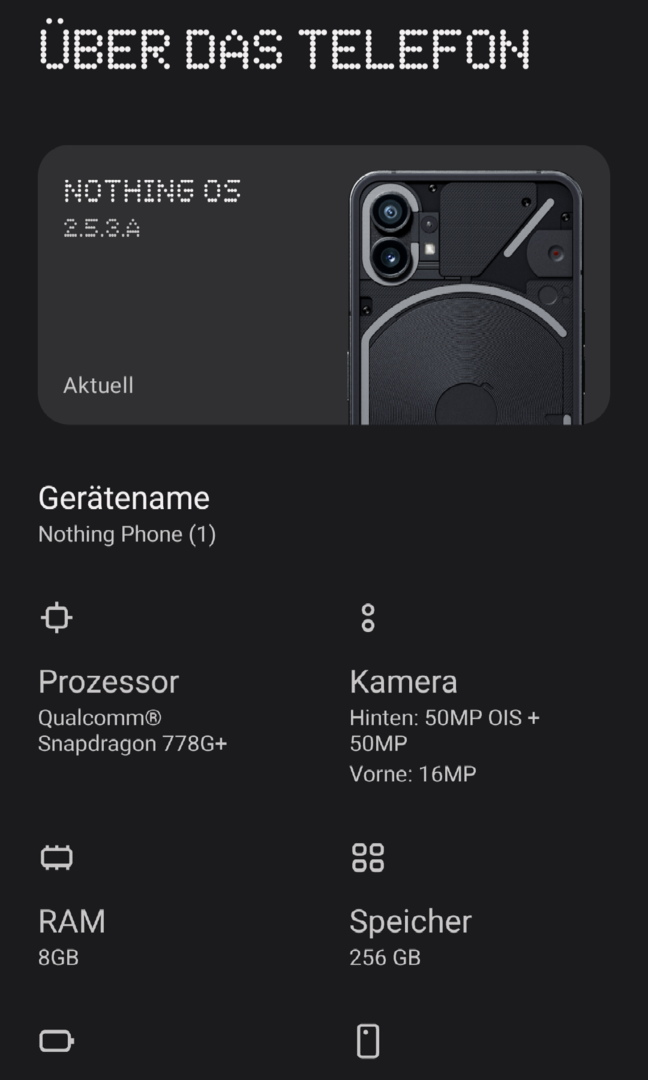Open the Gerätename setting

point(124,498)
